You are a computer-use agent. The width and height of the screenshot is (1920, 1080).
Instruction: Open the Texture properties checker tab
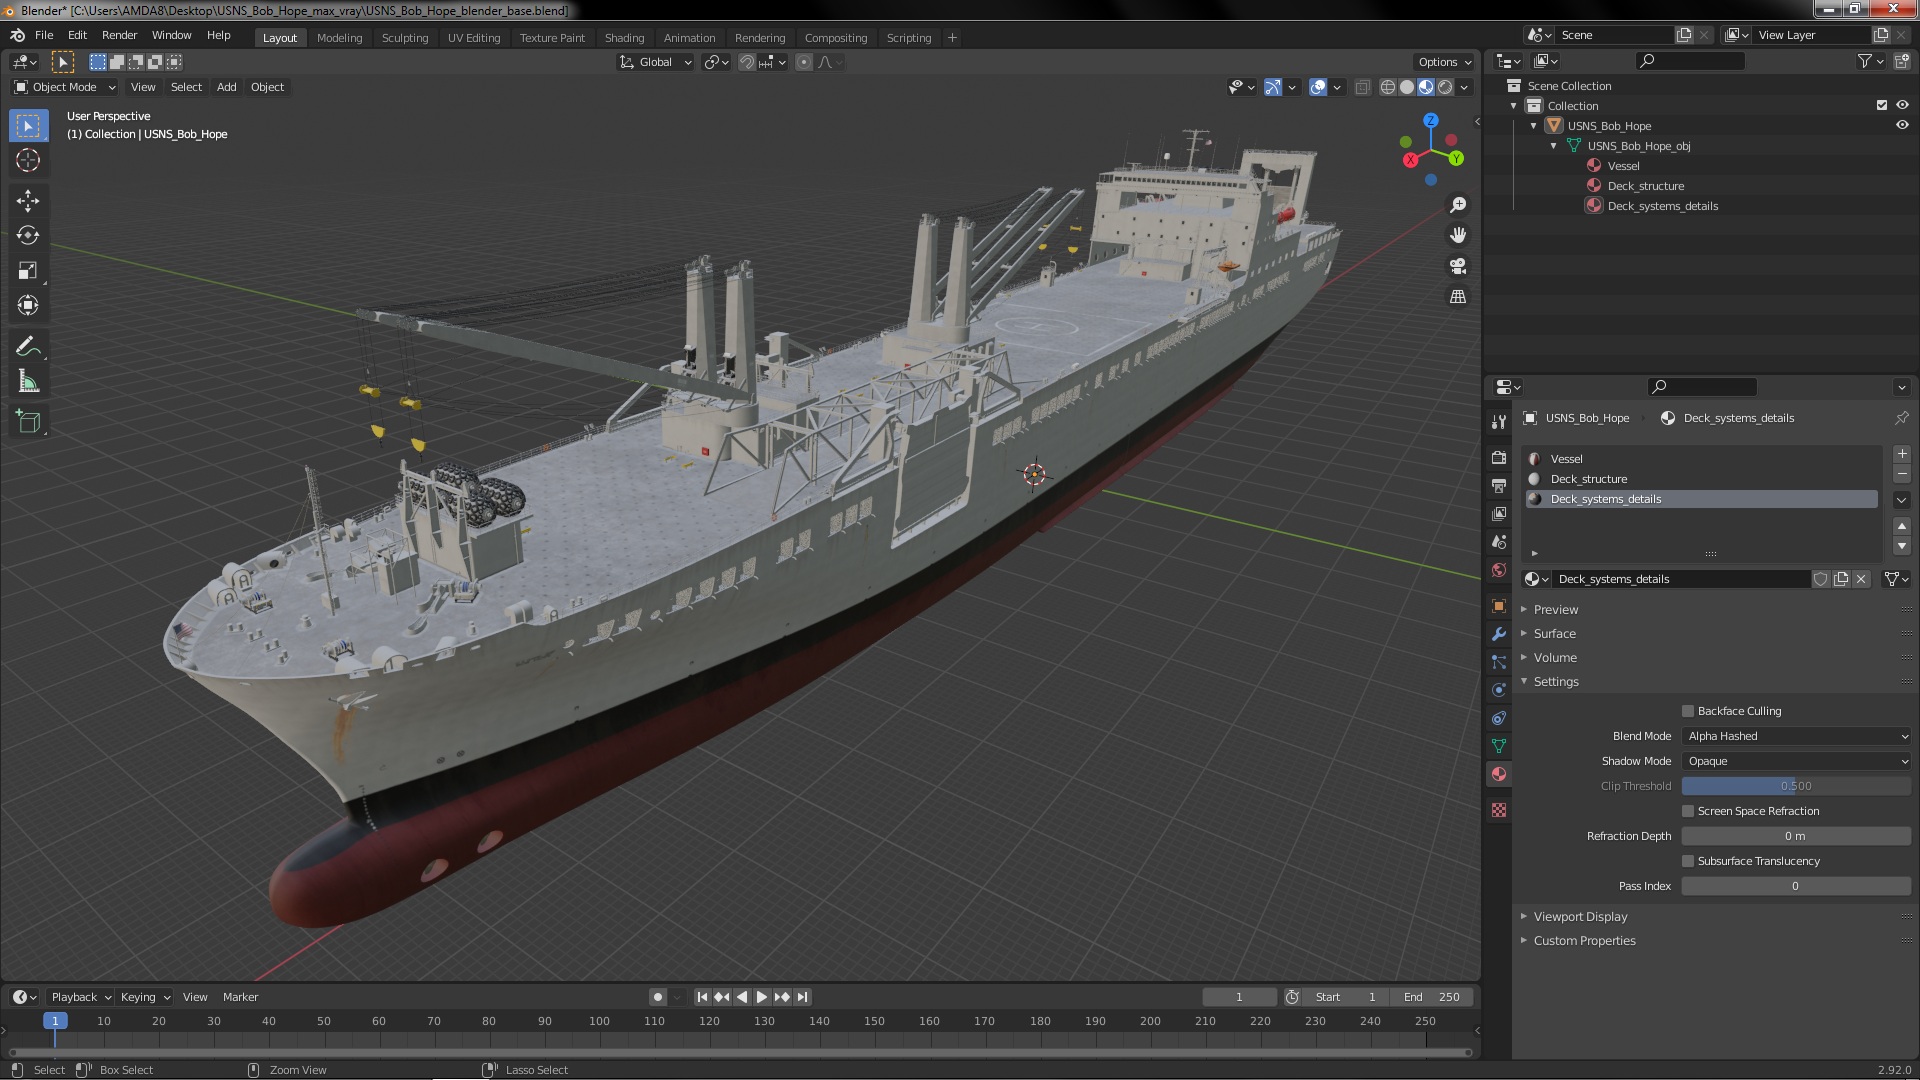1498,810
